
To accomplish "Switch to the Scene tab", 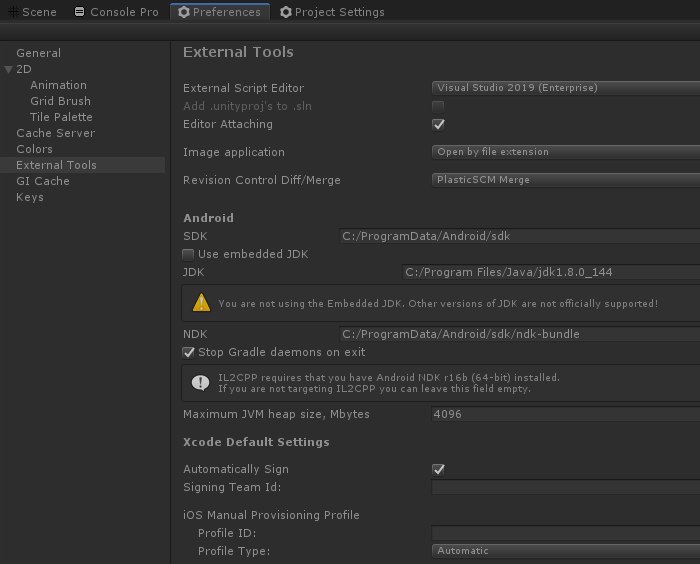I will click(33, 12).
